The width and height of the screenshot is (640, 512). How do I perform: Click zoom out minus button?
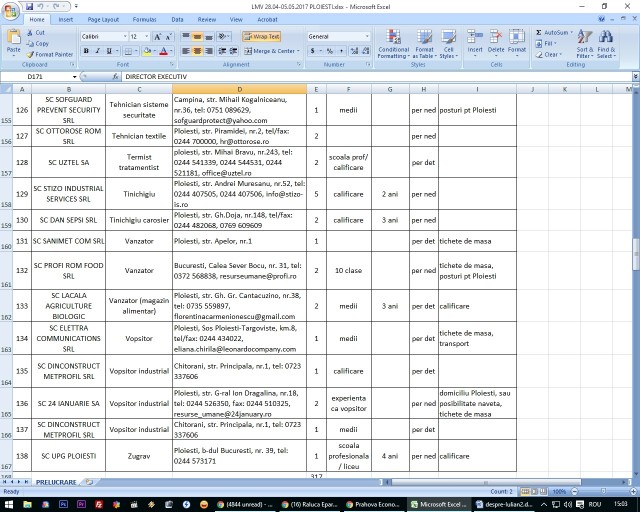coord(575,492)
